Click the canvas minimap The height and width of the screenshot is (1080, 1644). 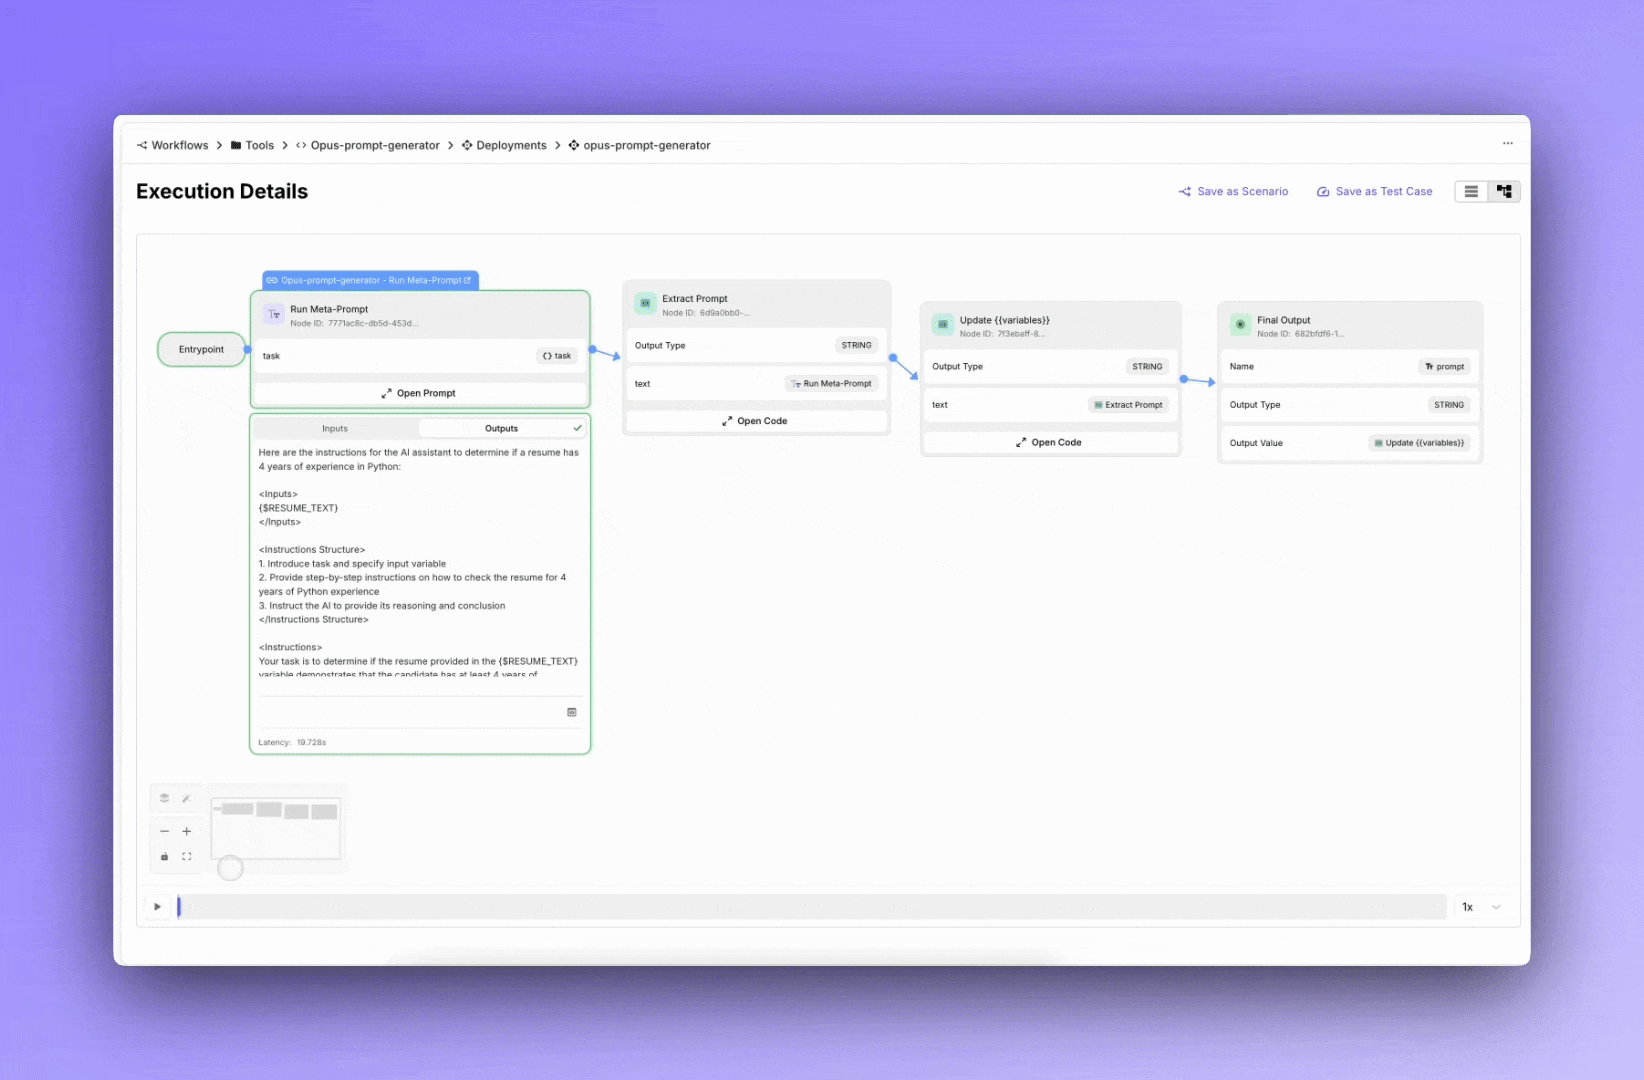(276, 828)
